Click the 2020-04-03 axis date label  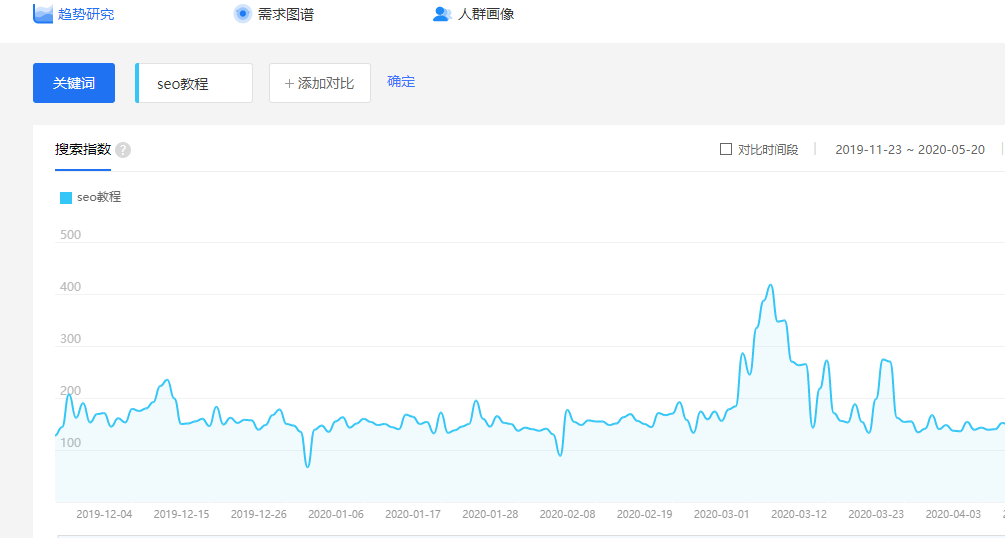[954, 514]
